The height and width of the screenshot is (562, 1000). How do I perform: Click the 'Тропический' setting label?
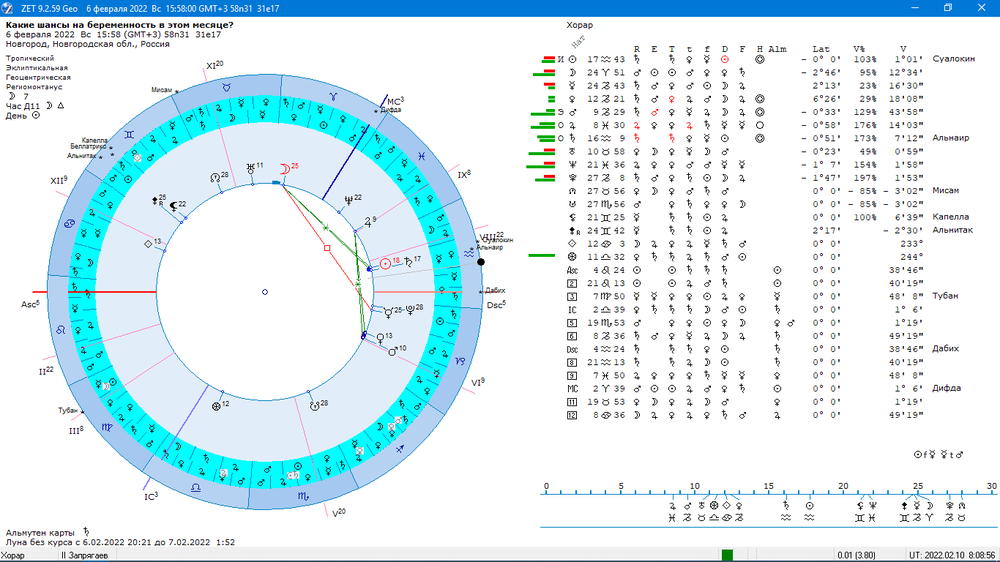(29, 58)
